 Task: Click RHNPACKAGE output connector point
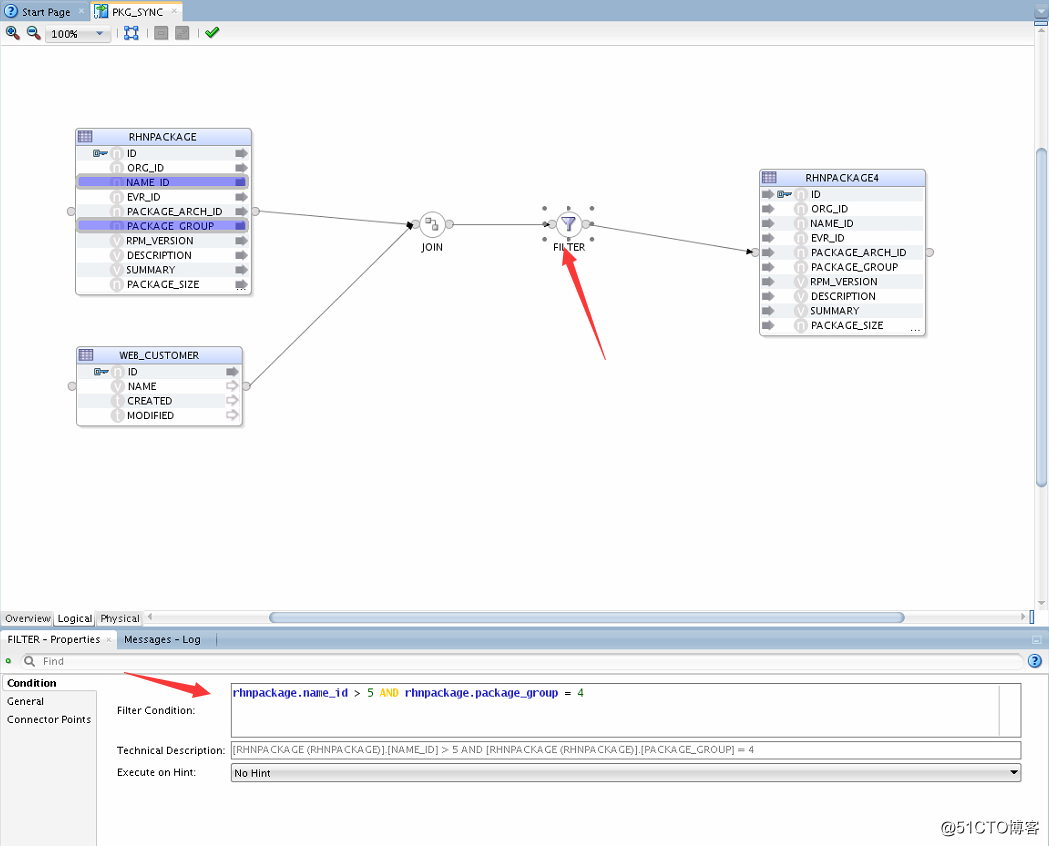point(256,211)
